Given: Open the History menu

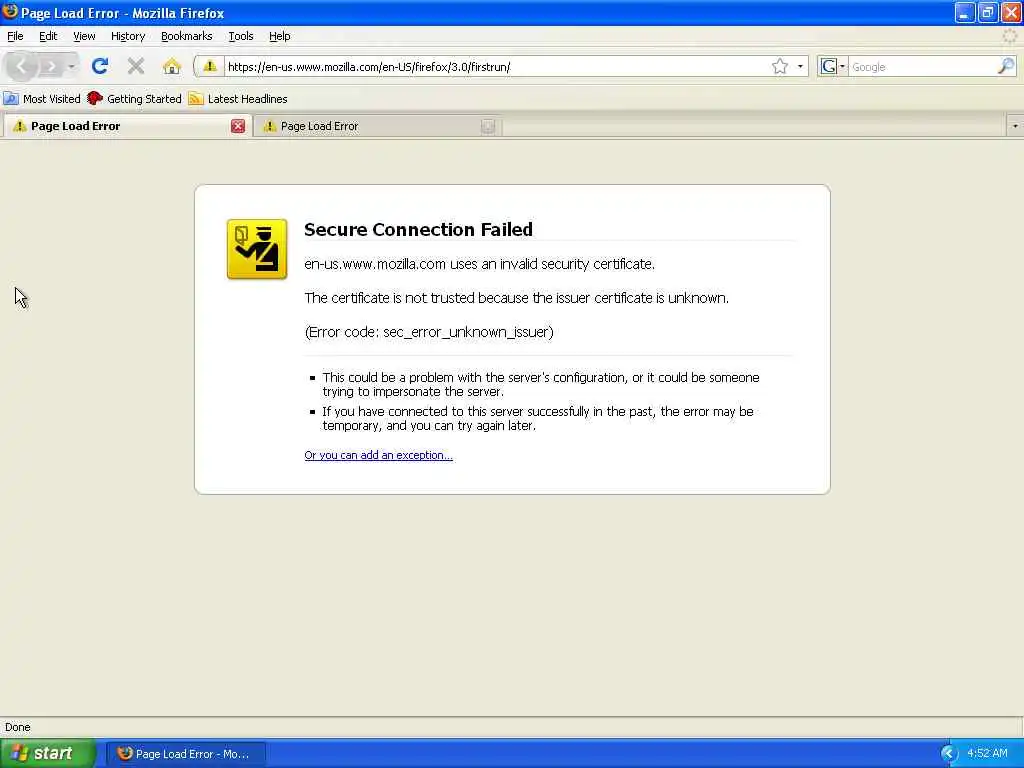Looking at the screenshot, I should point(128,36).
